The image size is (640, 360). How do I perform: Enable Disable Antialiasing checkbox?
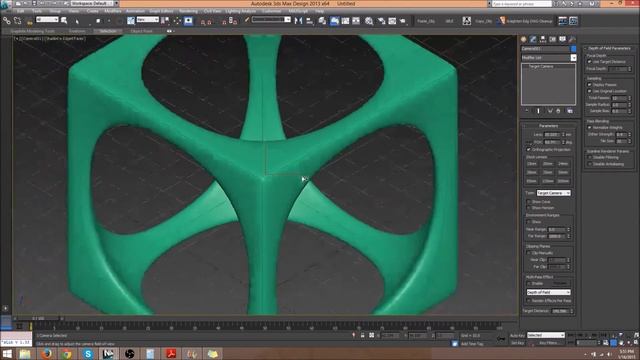coord(590,164)
